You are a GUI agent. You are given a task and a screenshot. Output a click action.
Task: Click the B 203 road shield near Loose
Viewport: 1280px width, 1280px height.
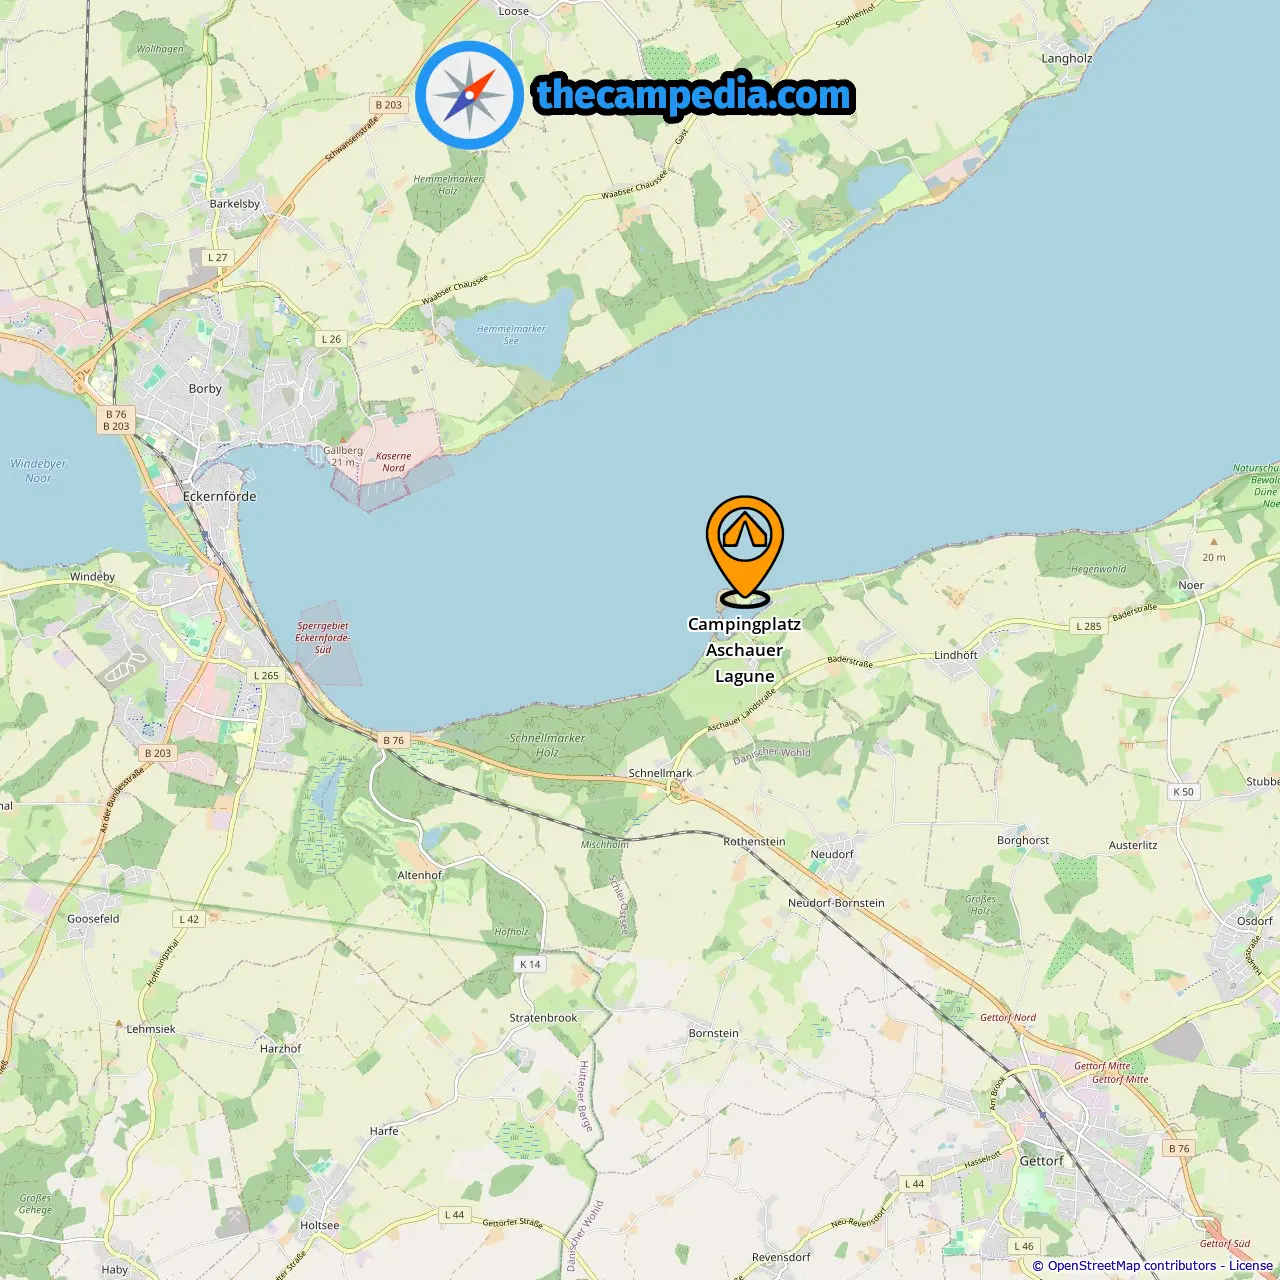(388, 105)
